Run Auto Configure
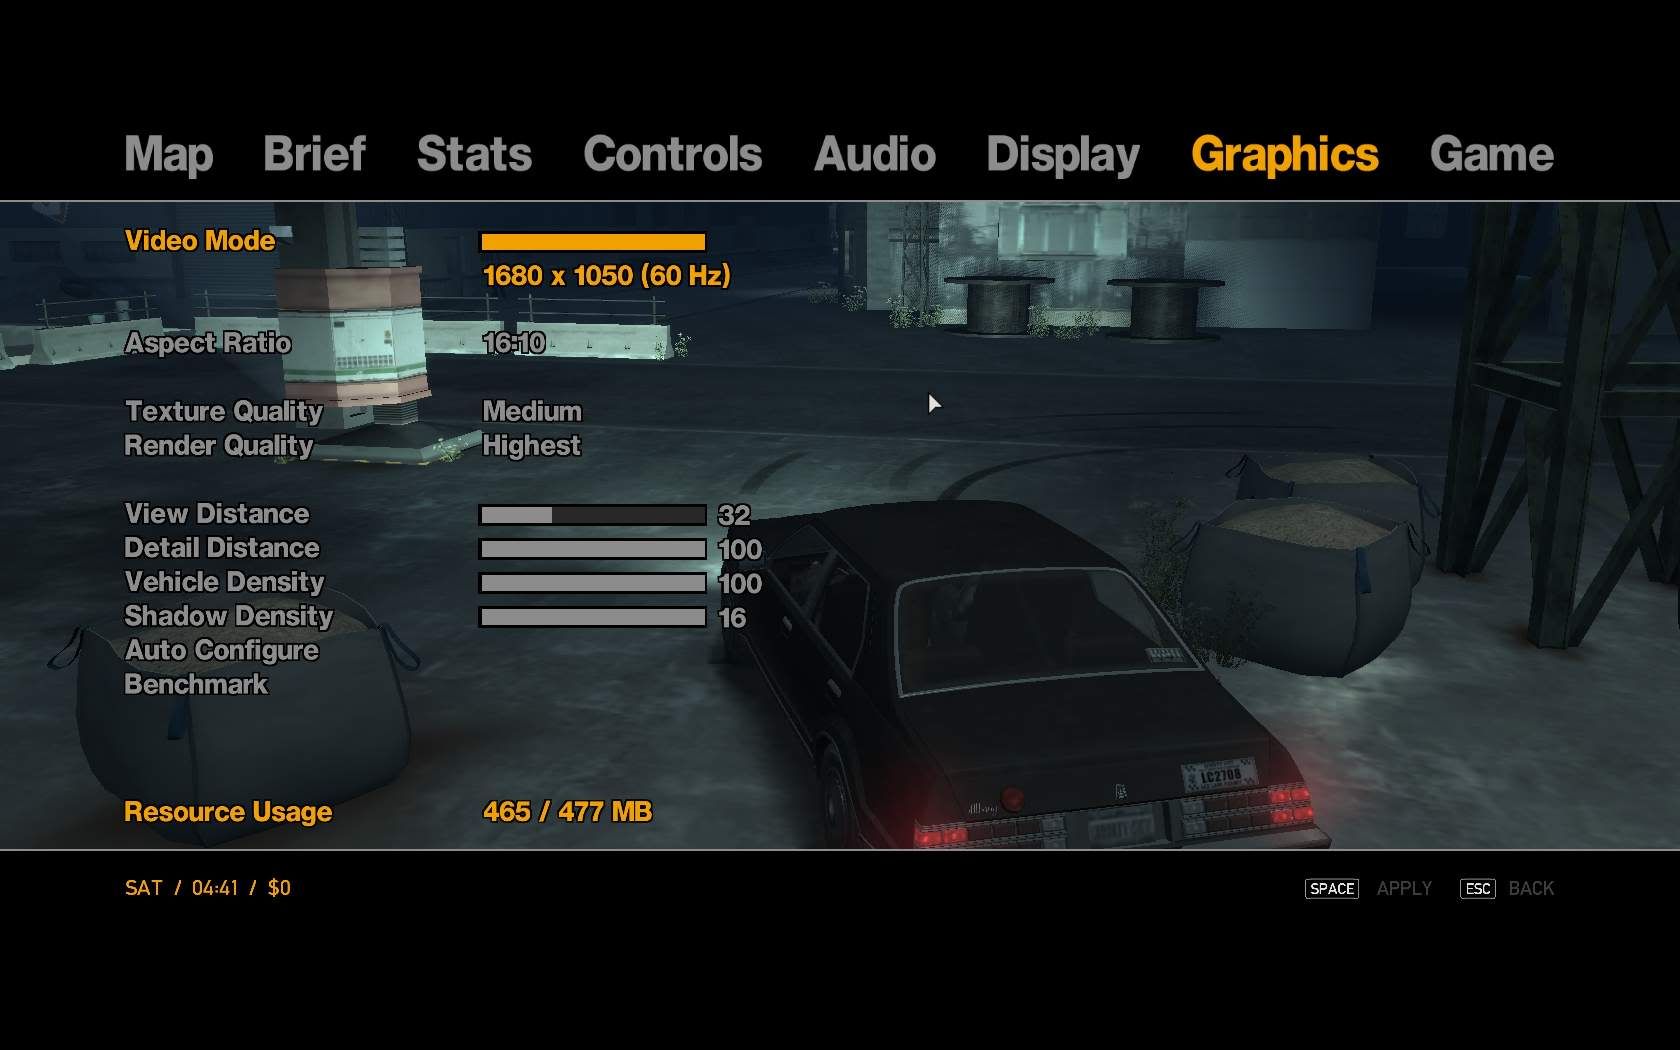The image size is (1680, 1050). pos(222,650)
